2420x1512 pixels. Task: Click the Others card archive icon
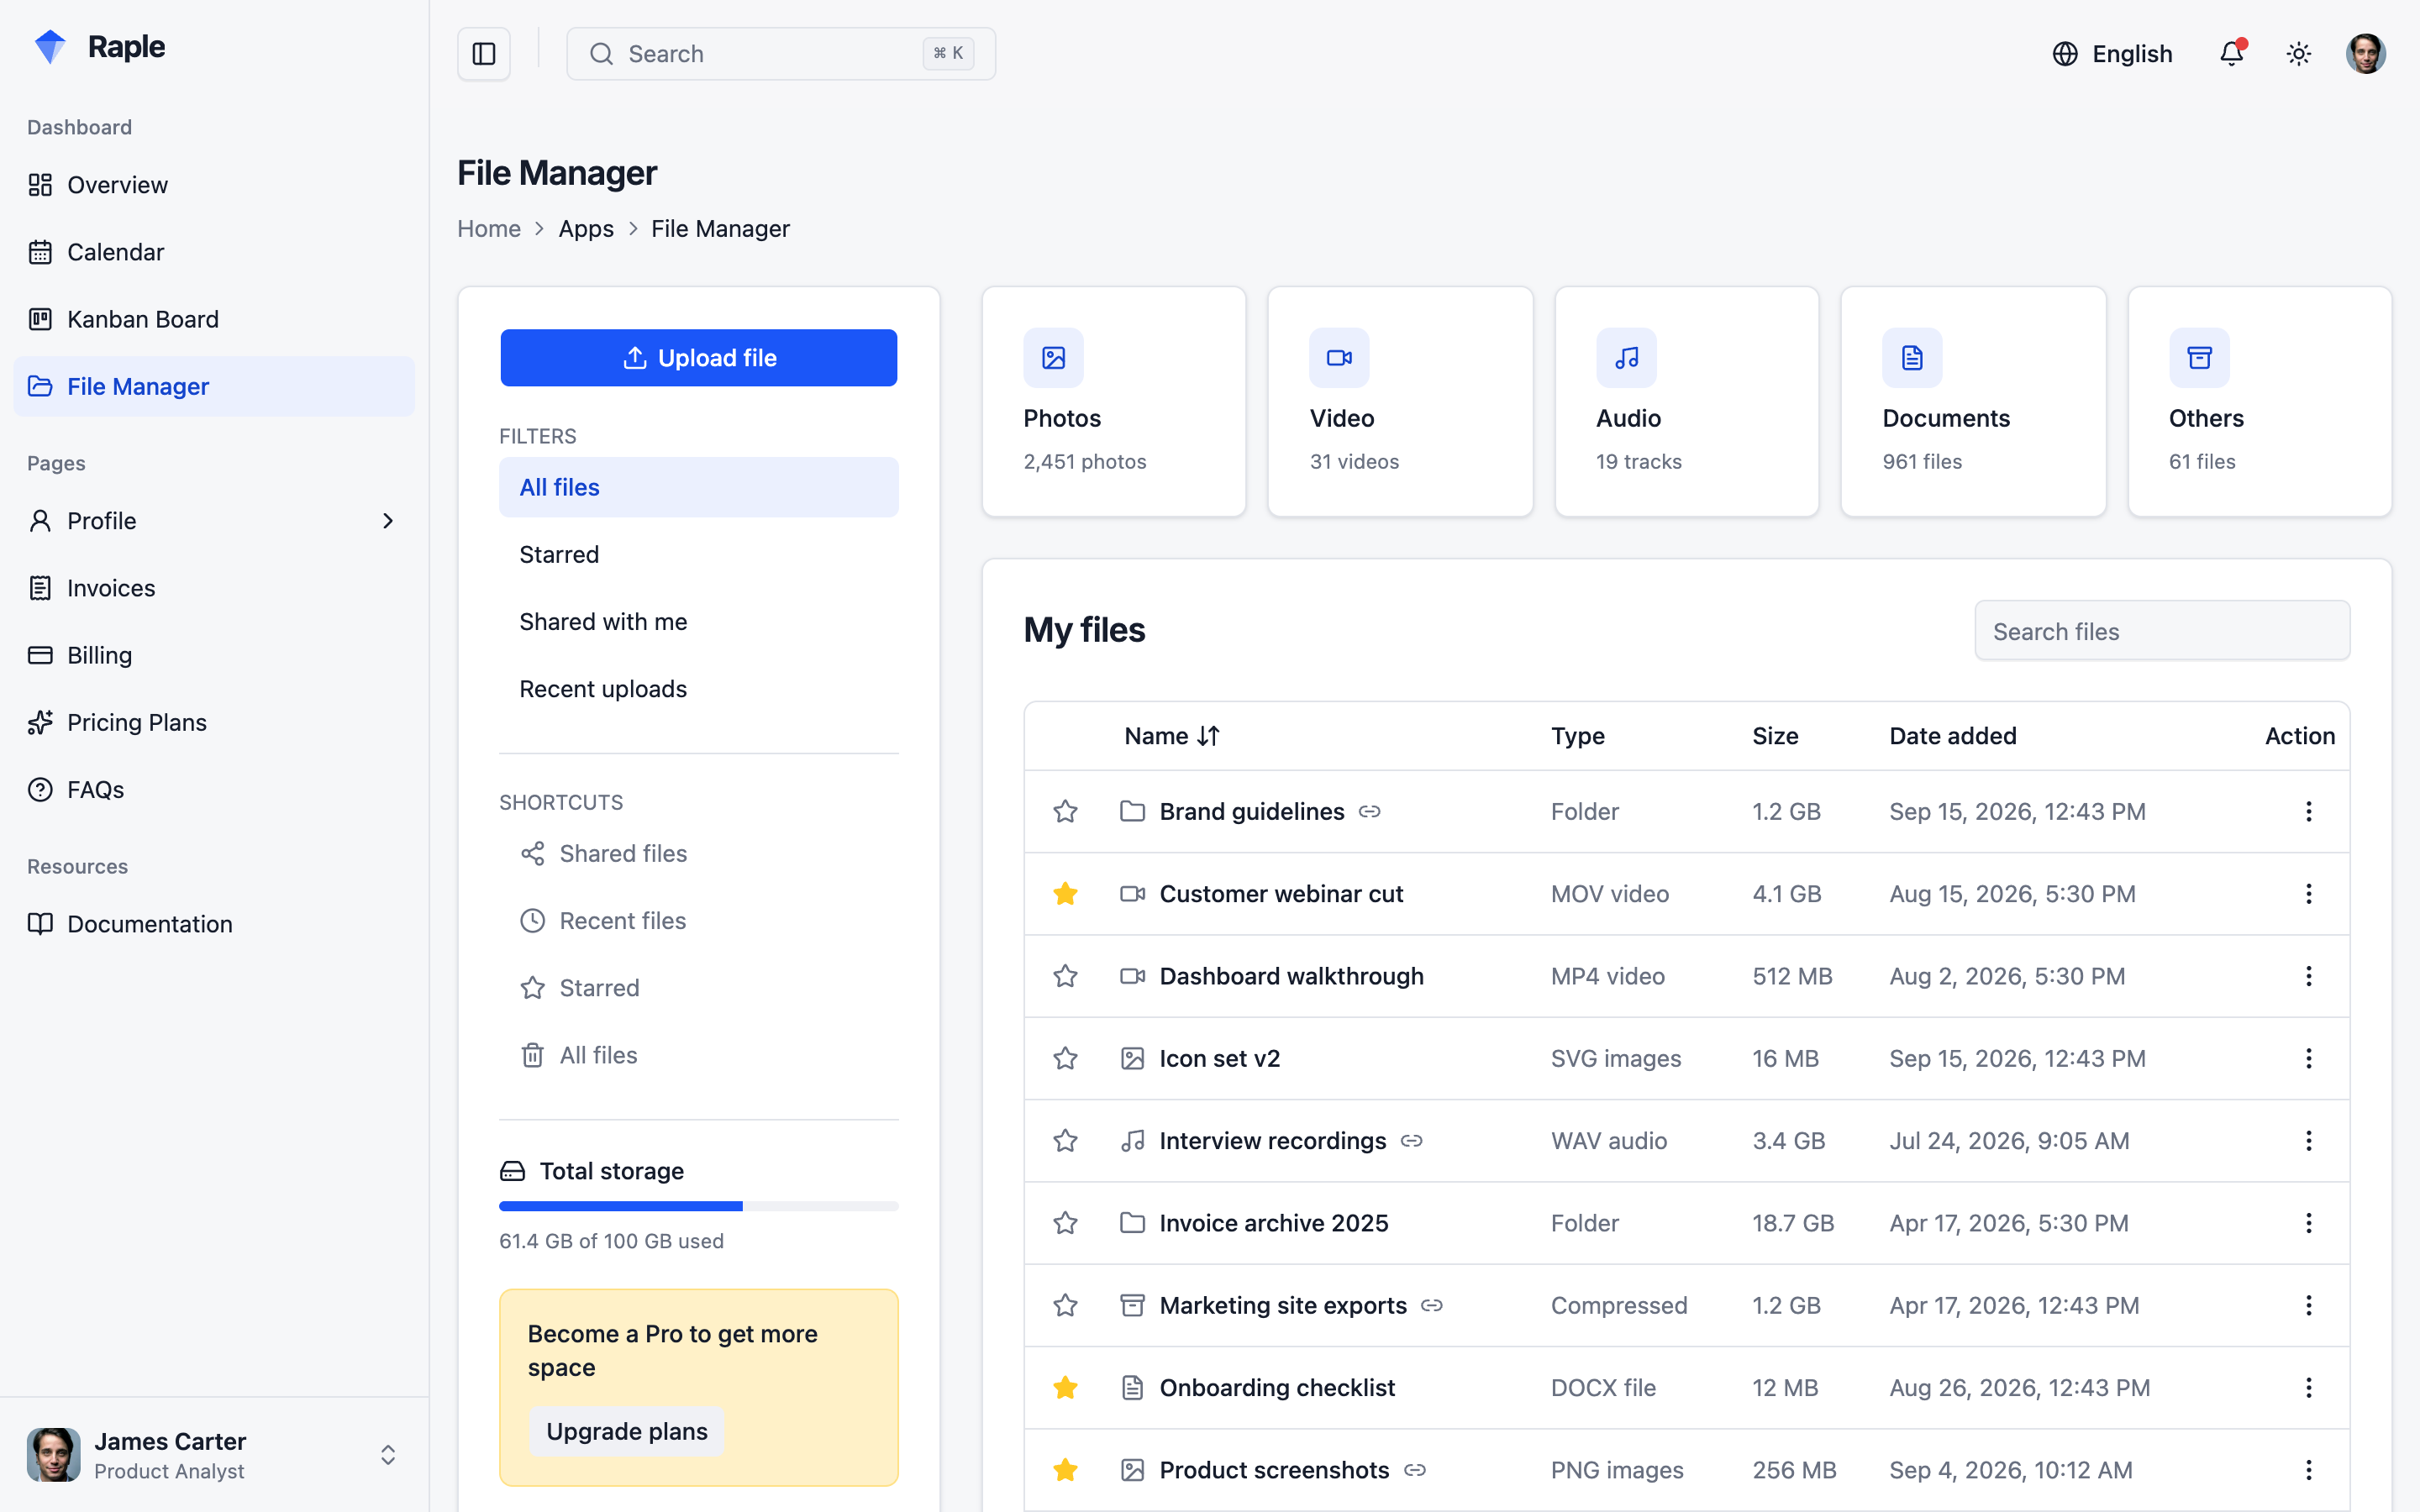pos(2199,358)
